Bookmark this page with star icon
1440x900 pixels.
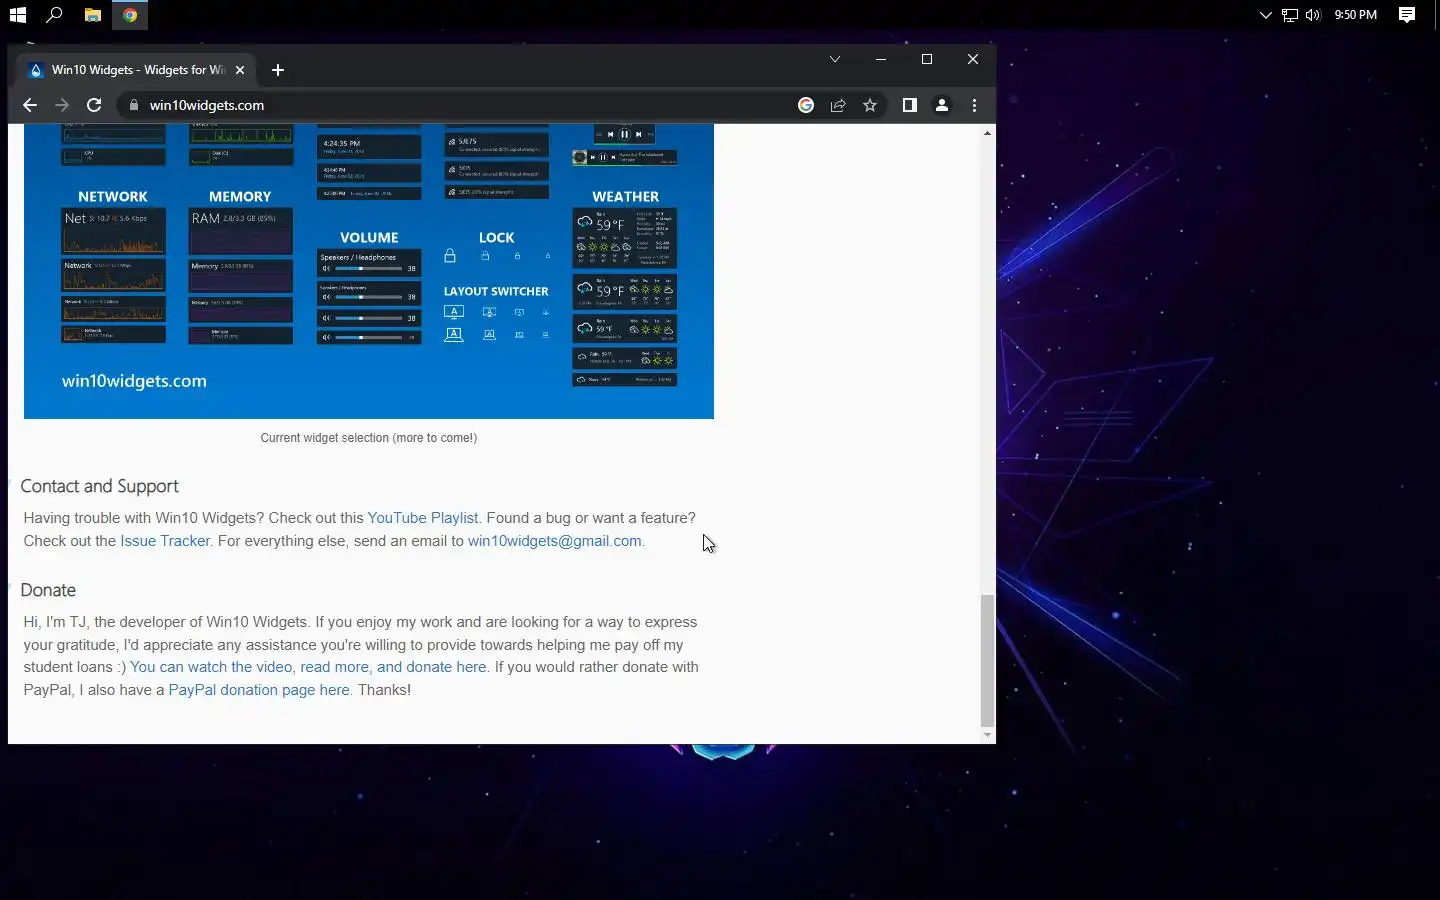[x=870, y=105]
